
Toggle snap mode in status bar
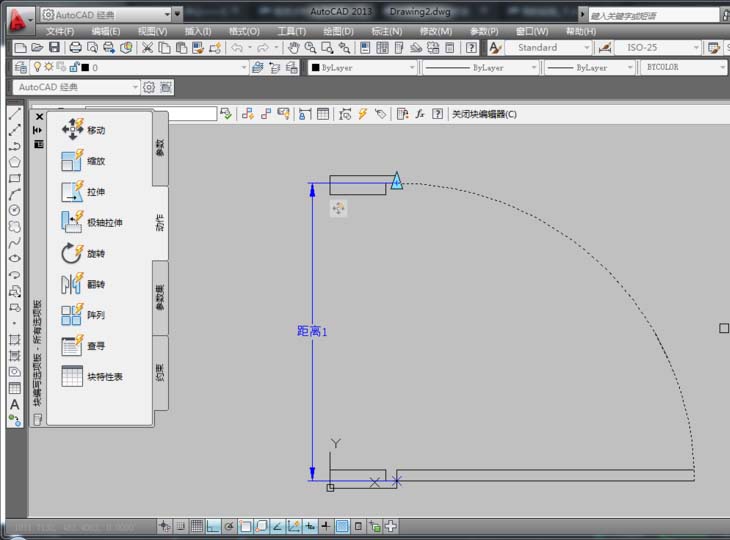(x=181, y=526)
